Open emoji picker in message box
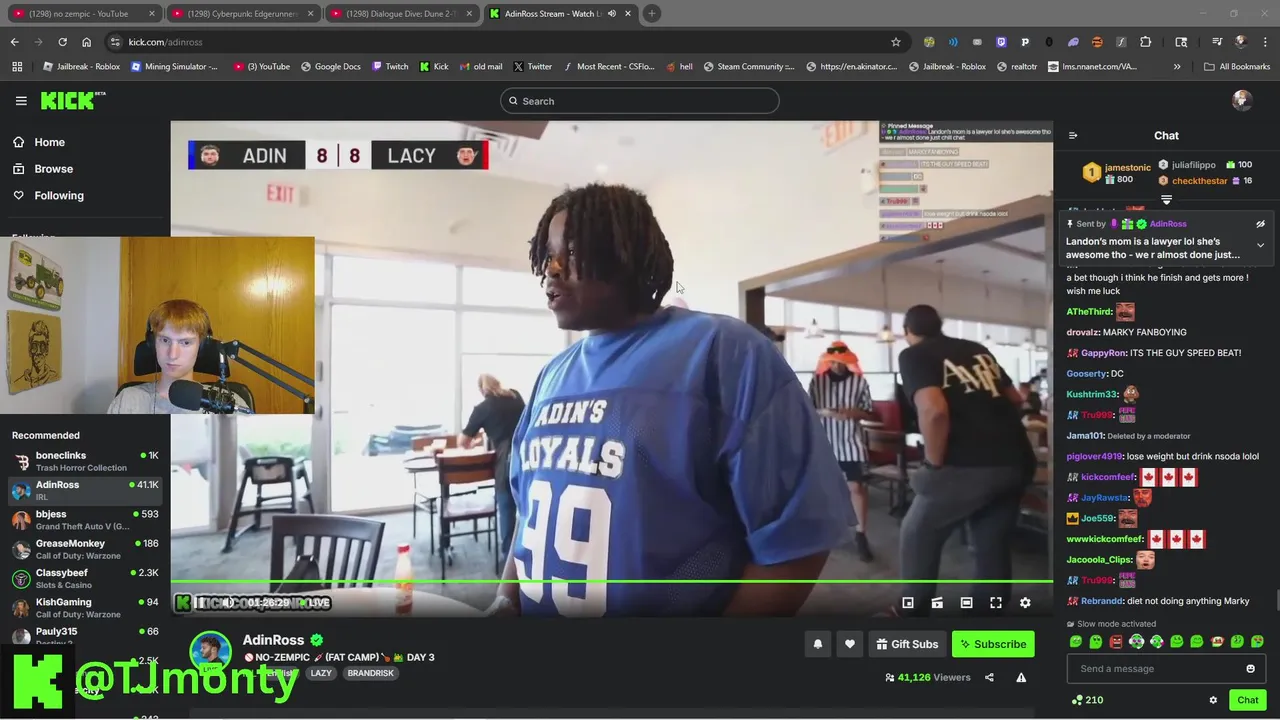 (1250, 669)
